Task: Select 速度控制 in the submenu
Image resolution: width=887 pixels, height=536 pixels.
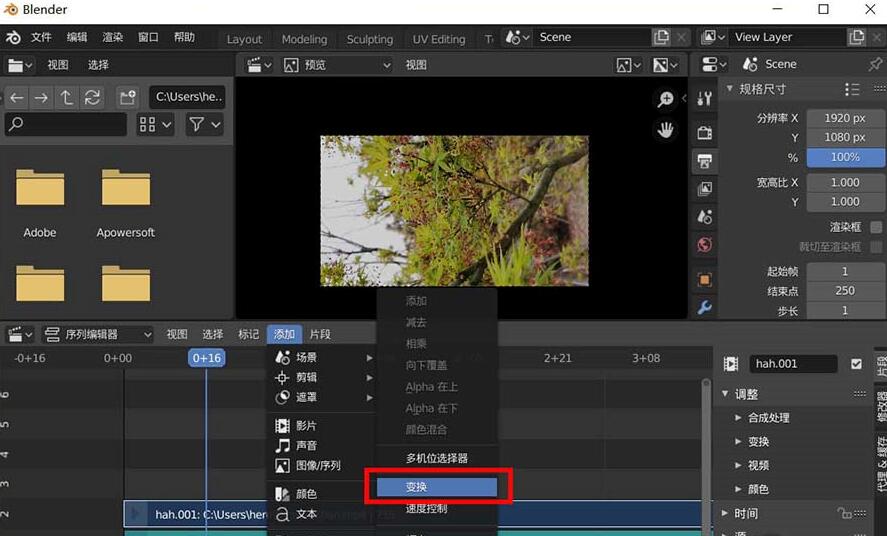Action: (426, 509)
